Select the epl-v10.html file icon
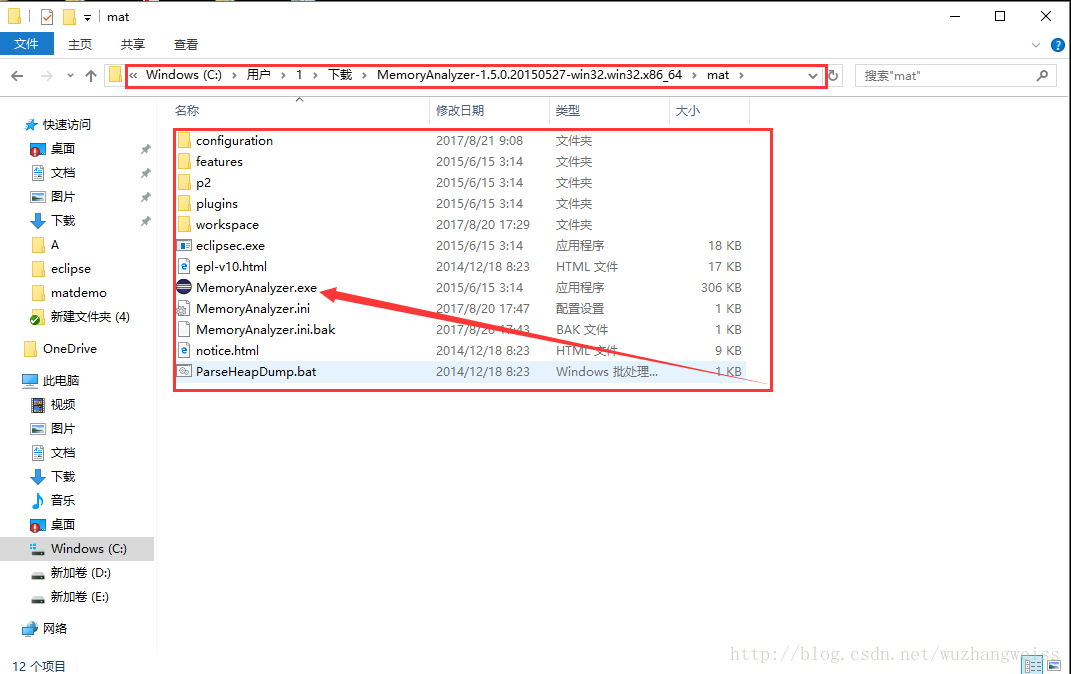 pos(184,266)
